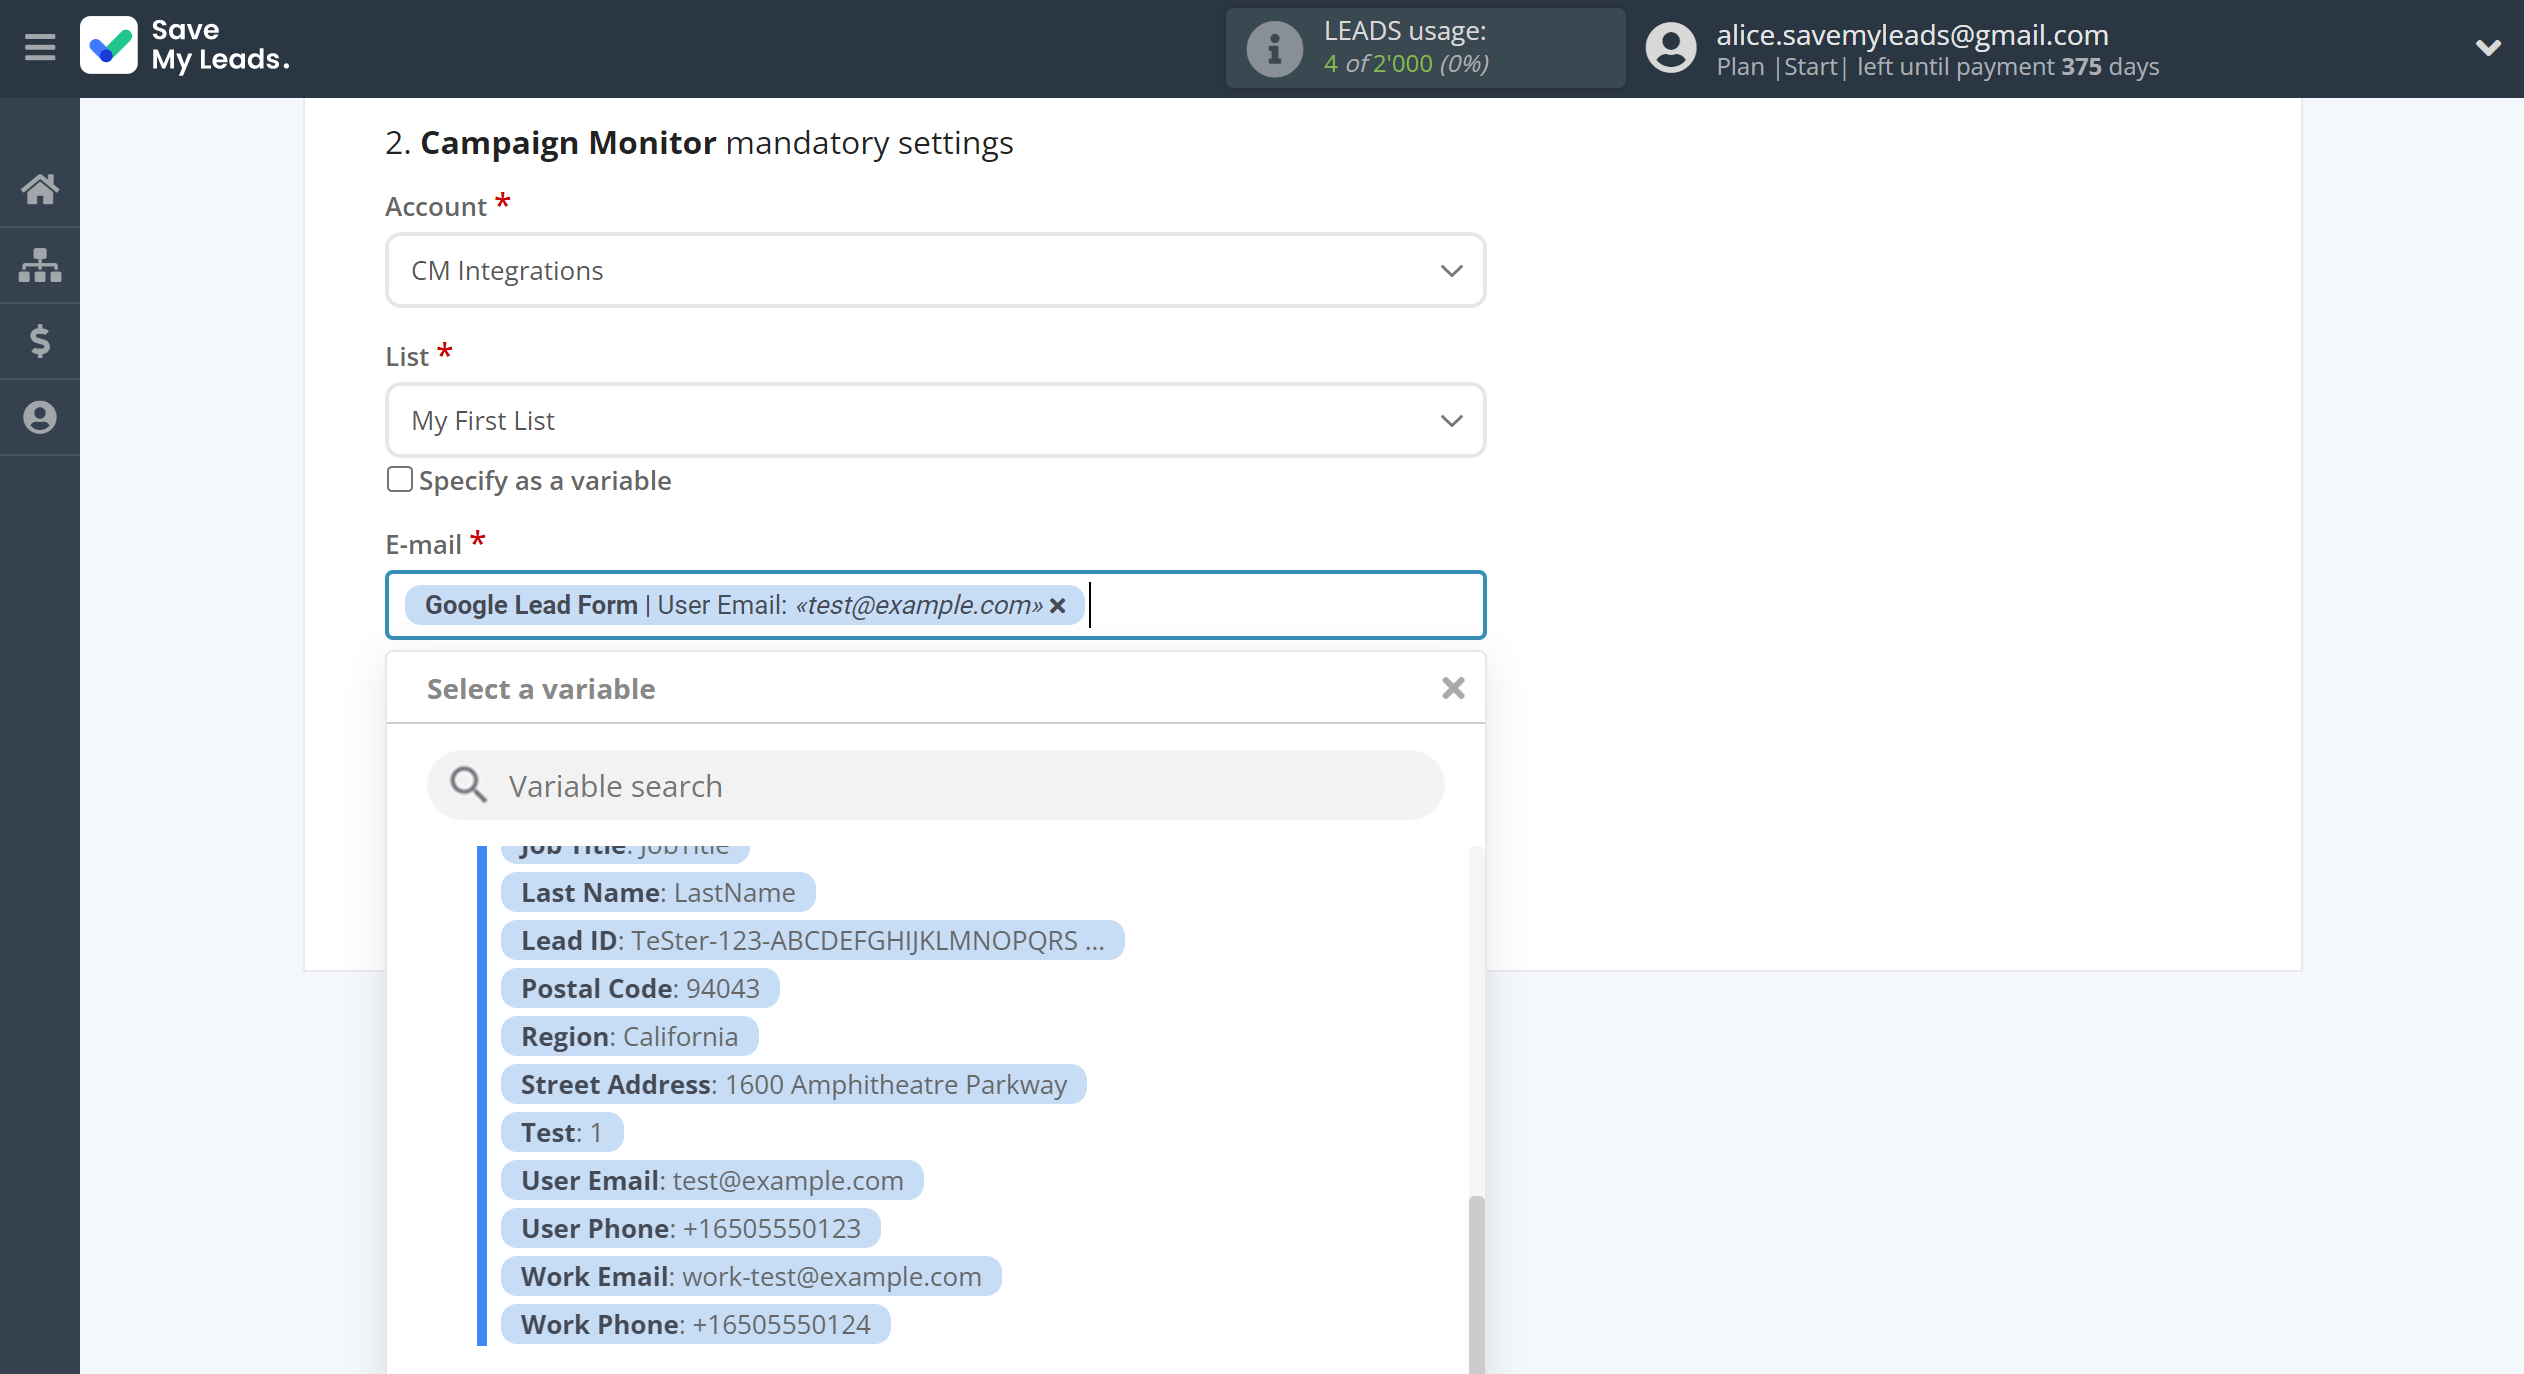Open the Account dropdown CM Integrations
The width and height of the screenshot is (2524, 1374).
click(x=935, y=271)
